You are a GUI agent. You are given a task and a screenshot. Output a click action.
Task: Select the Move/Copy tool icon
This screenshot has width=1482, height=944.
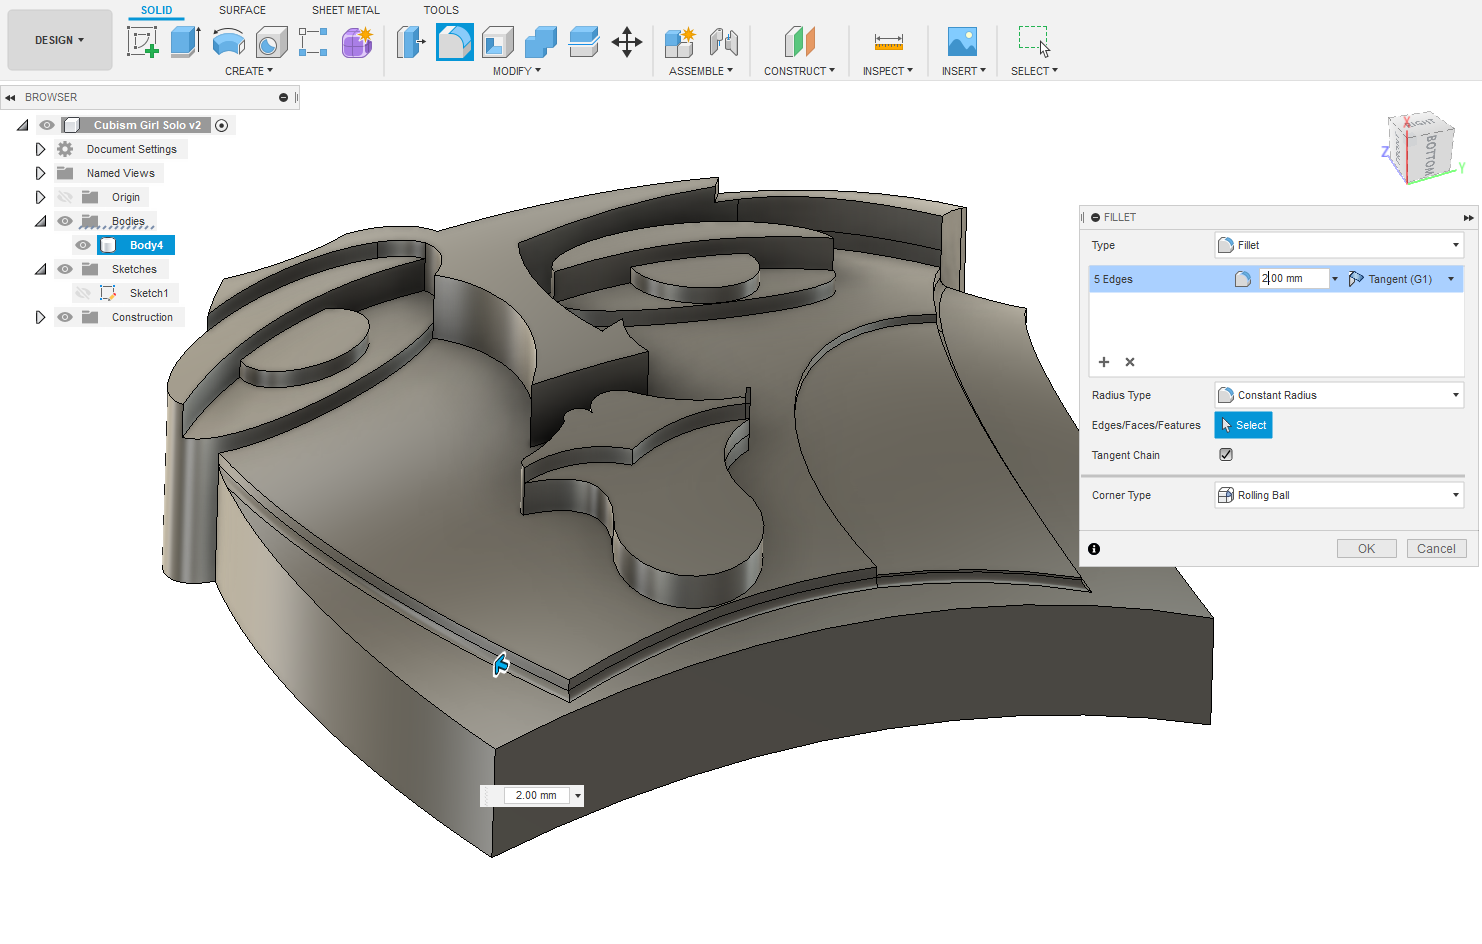(627, 42)
